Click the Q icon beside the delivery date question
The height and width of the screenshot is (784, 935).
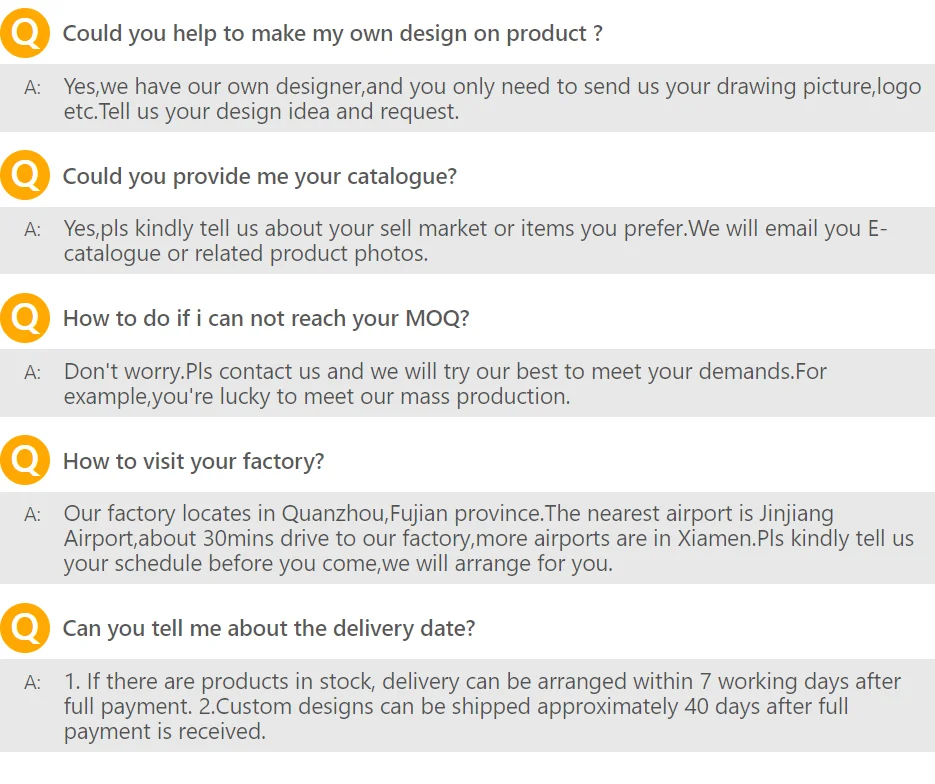25,629
